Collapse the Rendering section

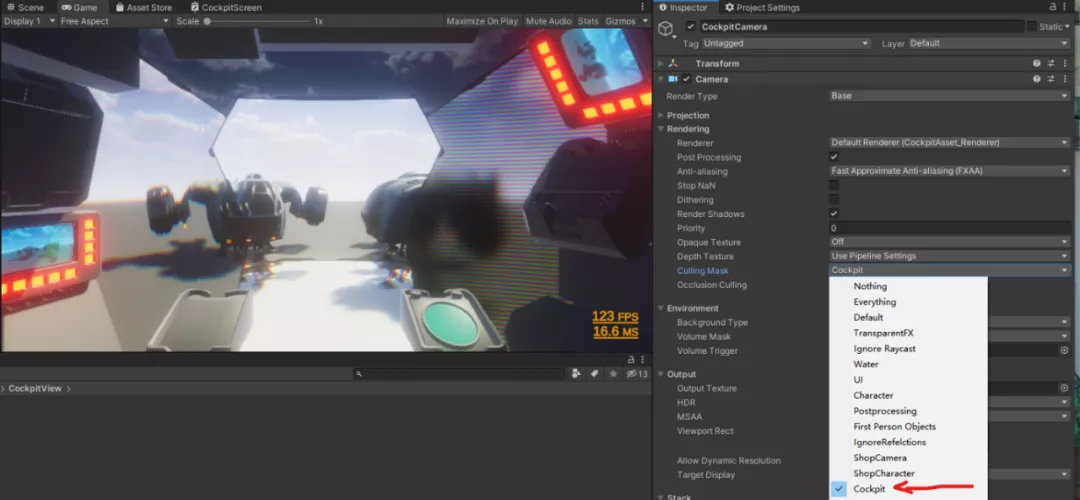pos(661,129)
